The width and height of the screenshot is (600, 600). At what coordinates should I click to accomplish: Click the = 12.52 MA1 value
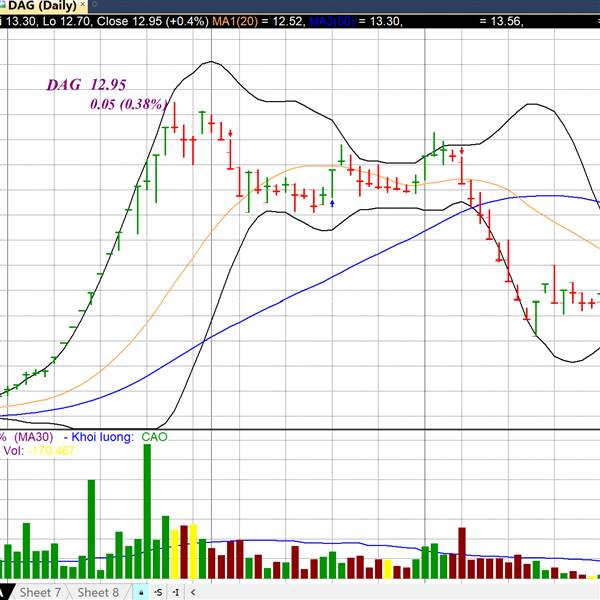[x=284, y=21]
